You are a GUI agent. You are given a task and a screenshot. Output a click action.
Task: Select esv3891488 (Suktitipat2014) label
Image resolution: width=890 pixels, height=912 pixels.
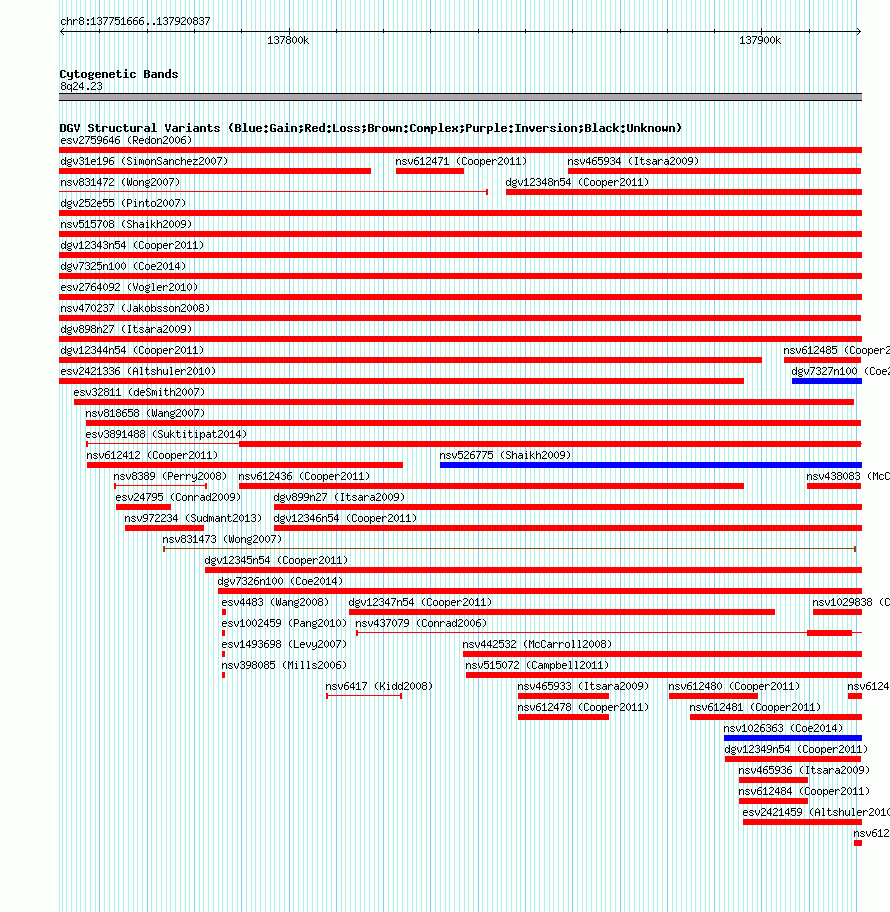(x=166, y=433)
